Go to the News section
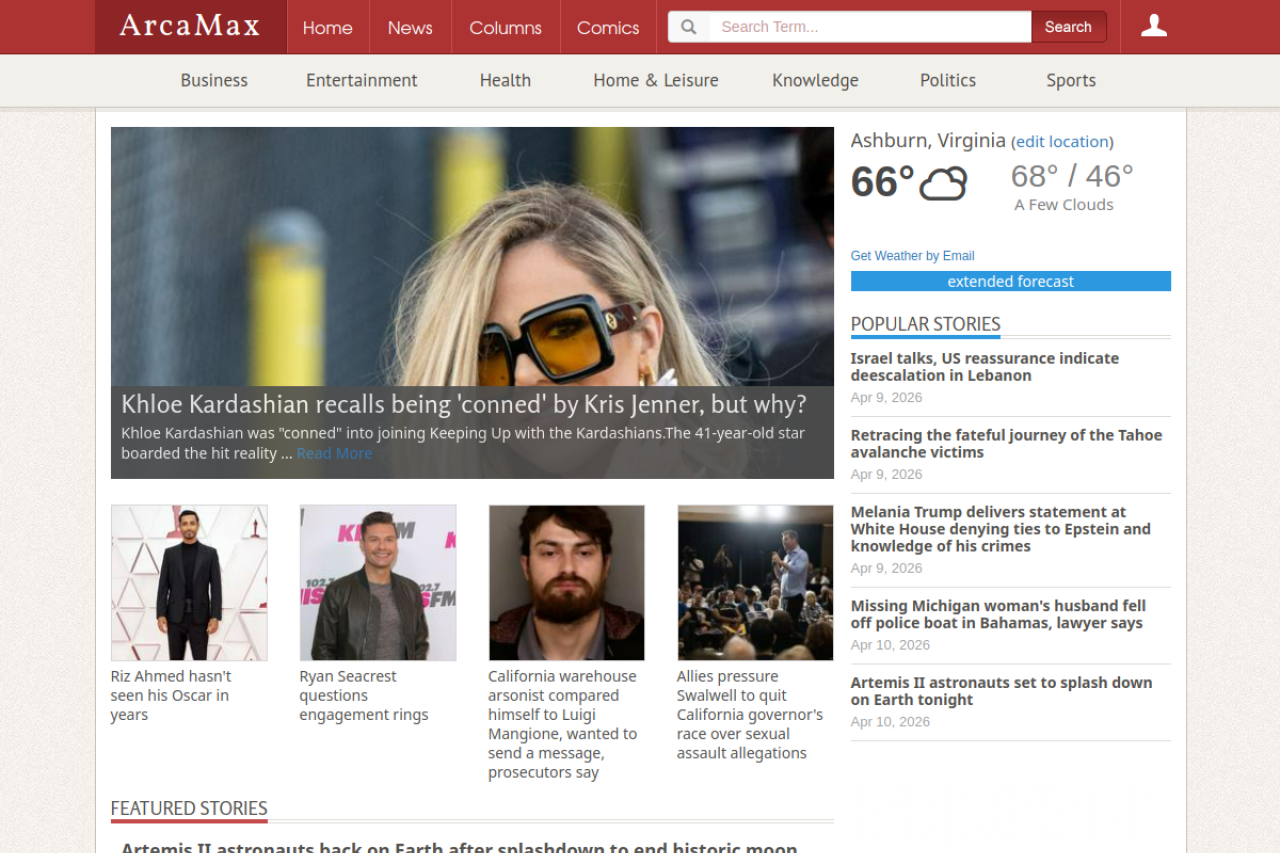The width and height of the screenshot is (1280, 853). pyautogui.click(x=410, y=28)
